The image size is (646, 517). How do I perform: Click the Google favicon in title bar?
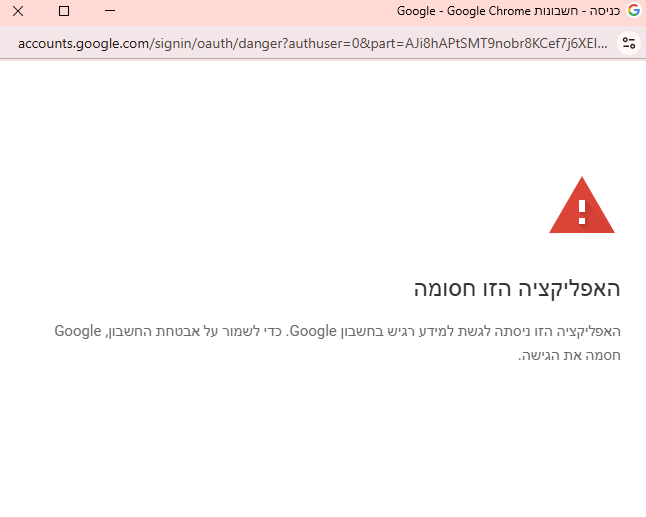[x=634, y=10]
